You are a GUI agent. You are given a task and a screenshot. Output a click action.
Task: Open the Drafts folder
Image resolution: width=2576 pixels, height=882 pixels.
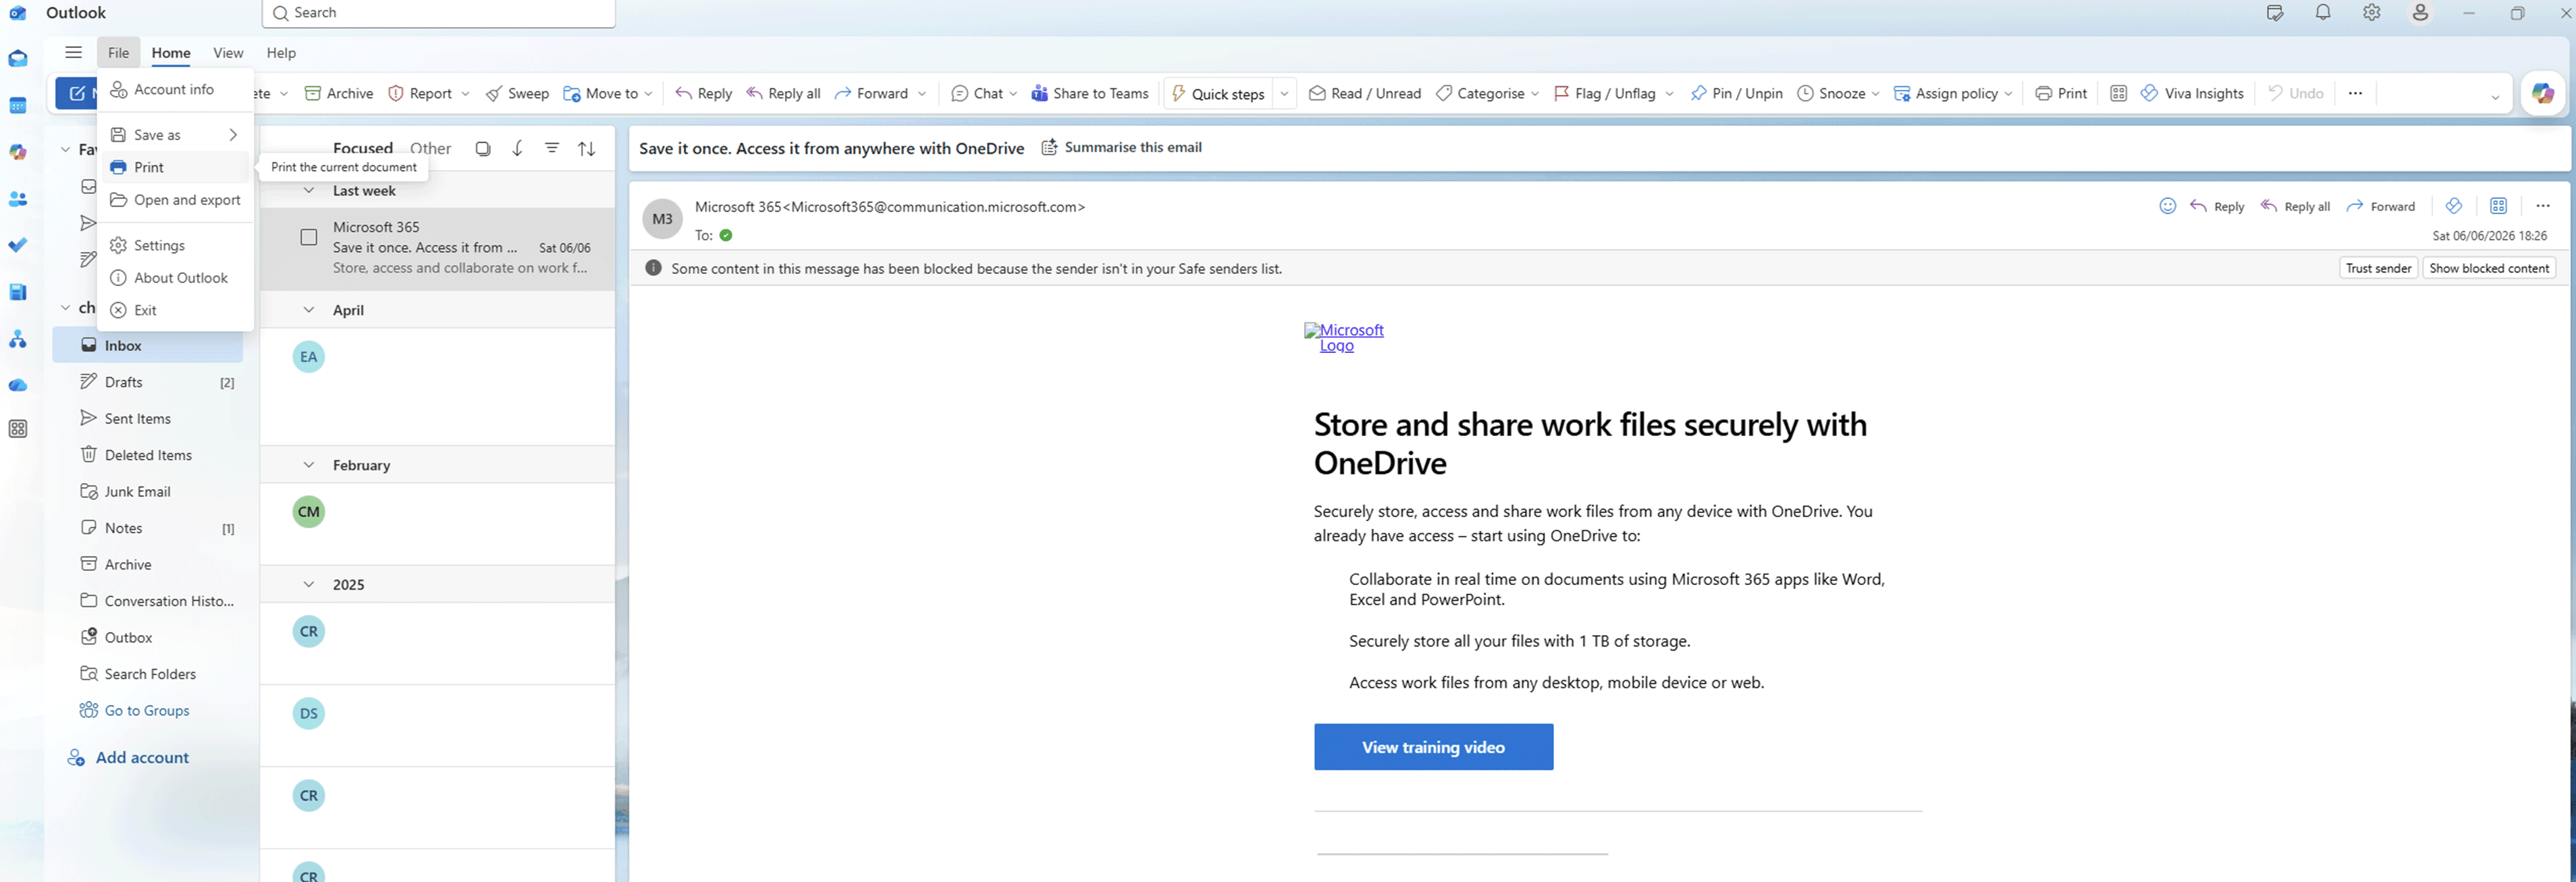(148, 382)
